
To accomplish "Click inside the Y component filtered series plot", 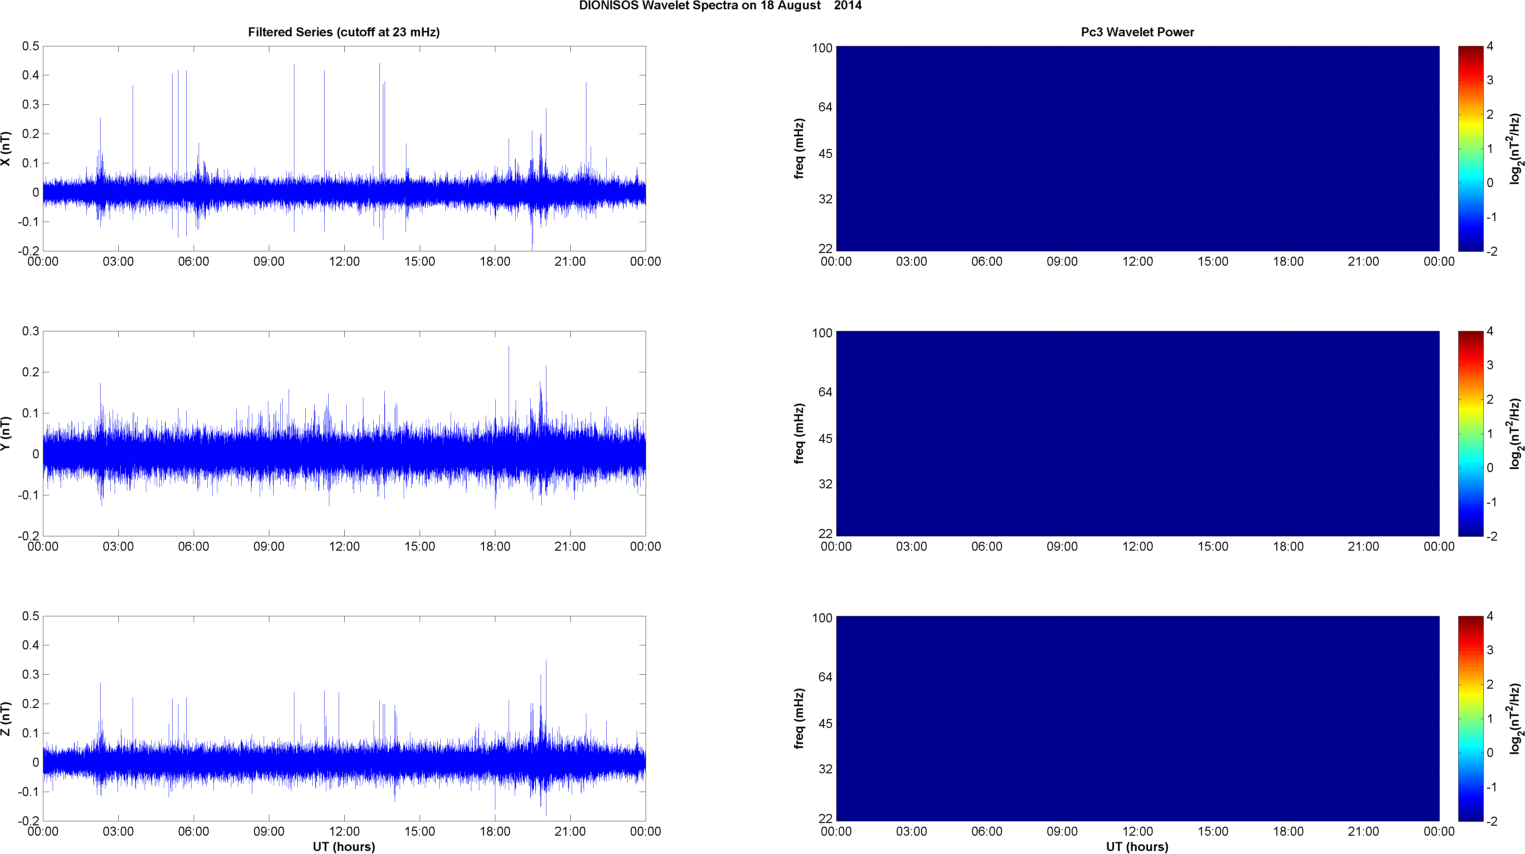I will pos(344,433).
